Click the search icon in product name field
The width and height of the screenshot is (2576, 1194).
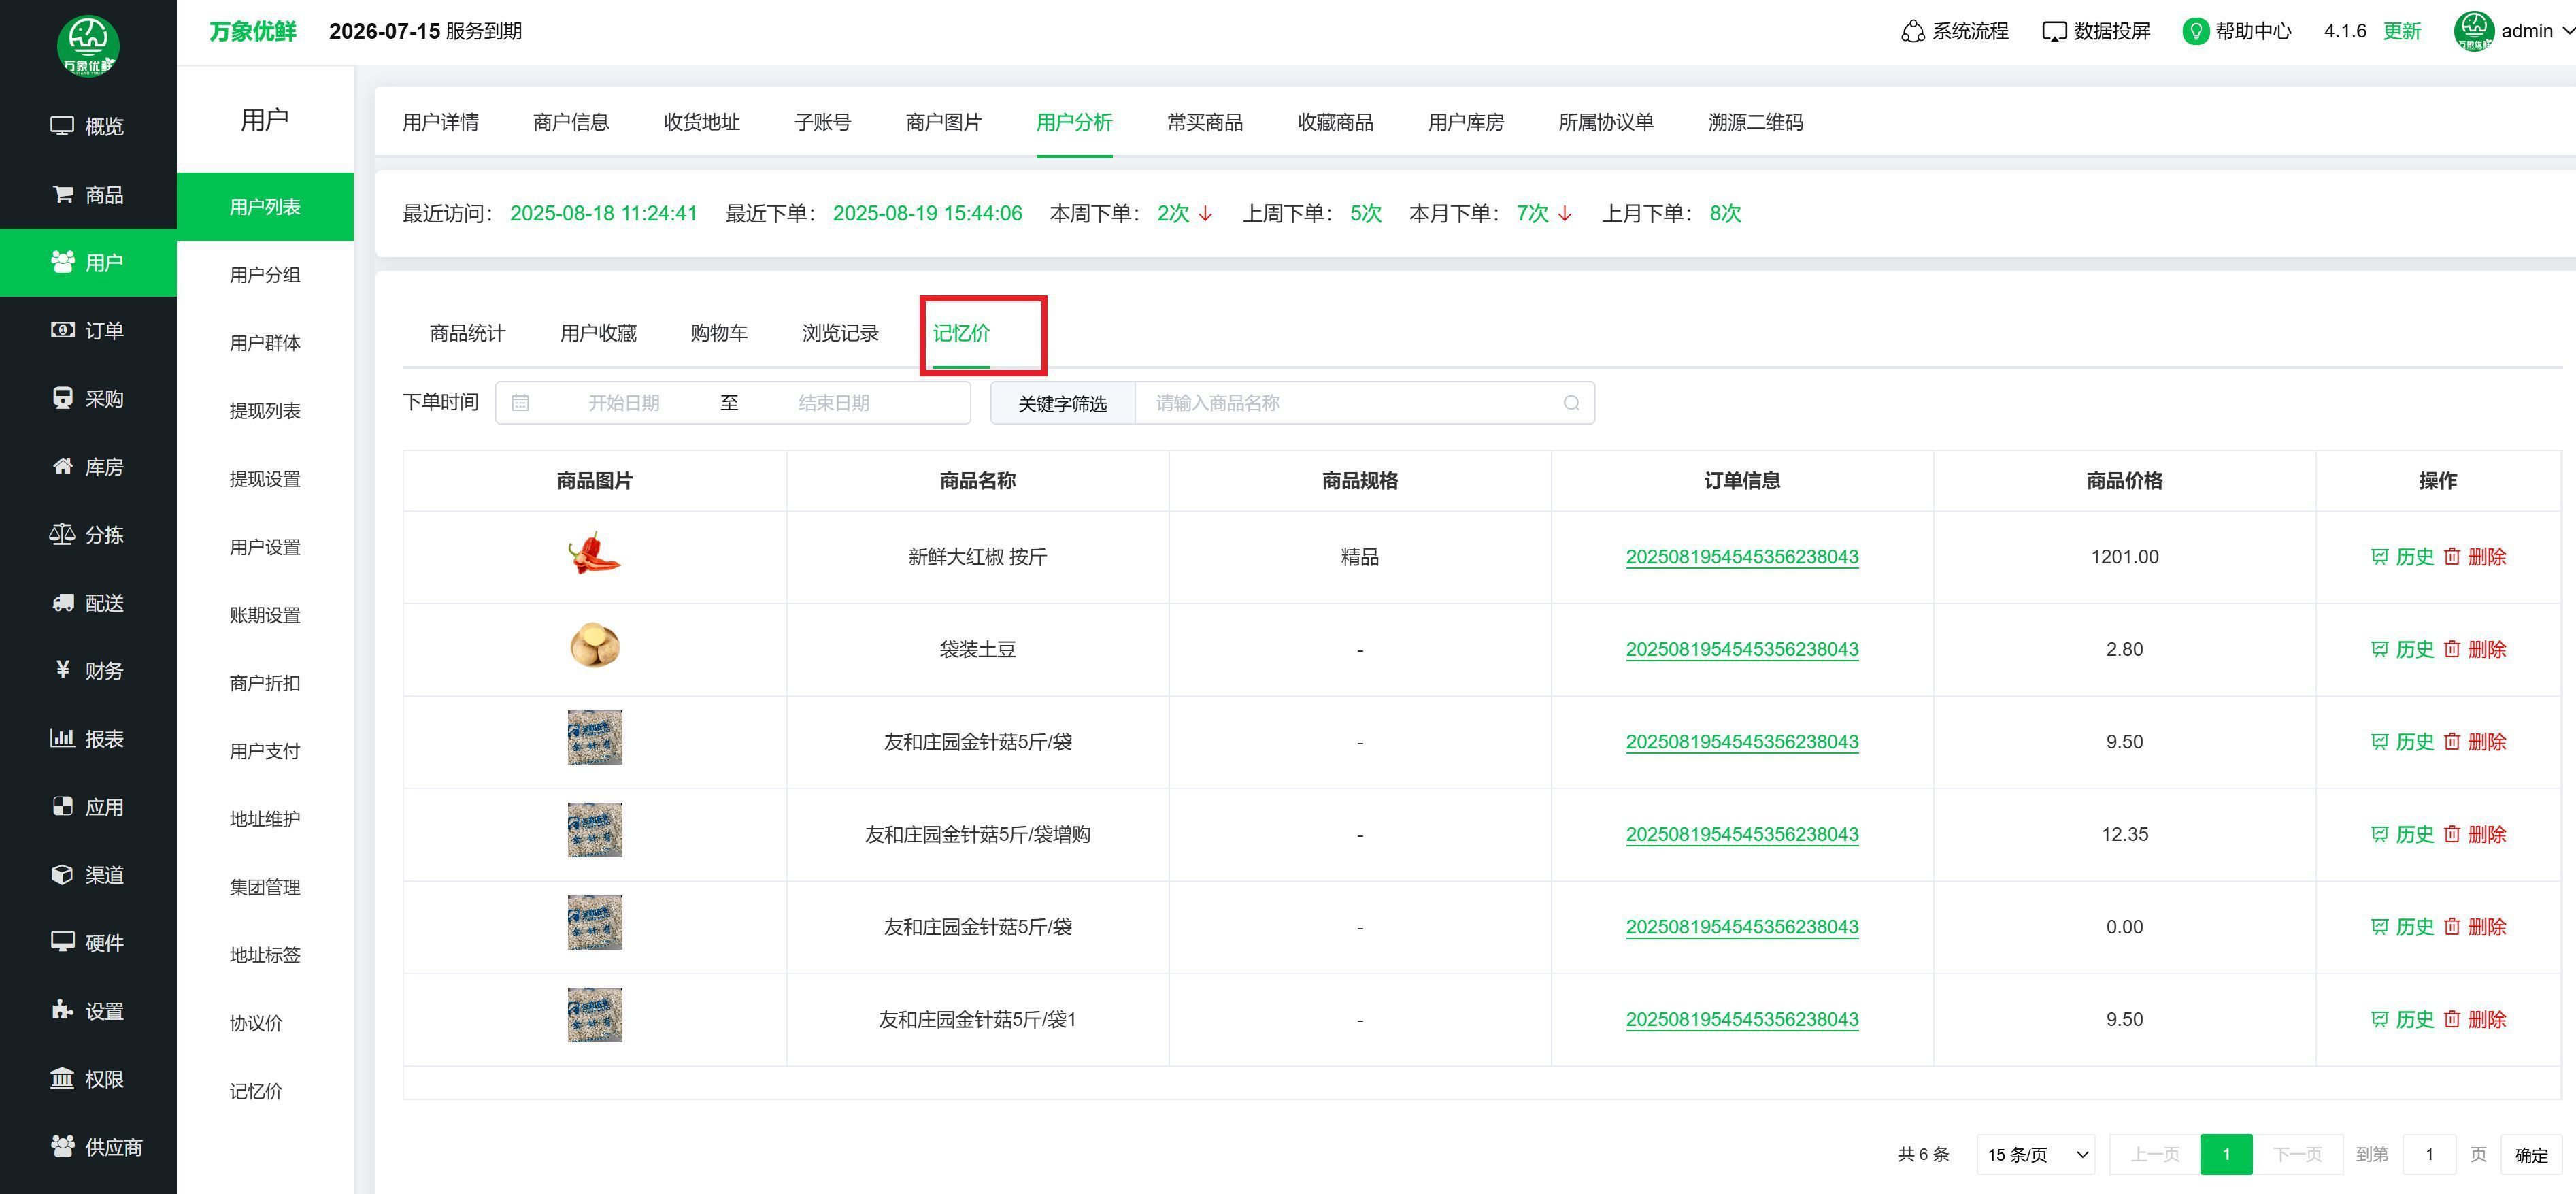coord(1571,403)
